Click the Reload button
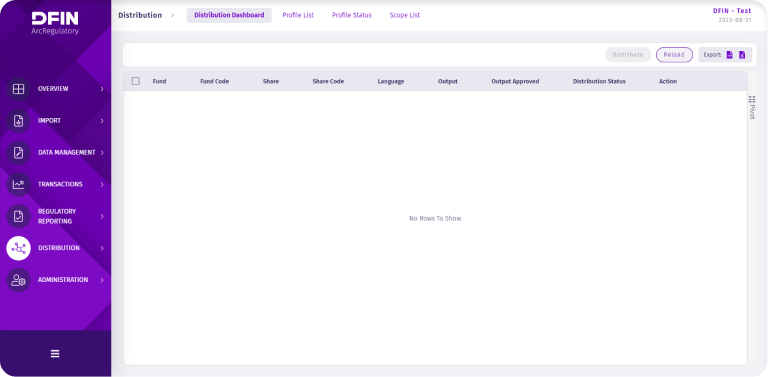This screenshot has height=377, width=768. pyautogui.click(x=674, y=55)
